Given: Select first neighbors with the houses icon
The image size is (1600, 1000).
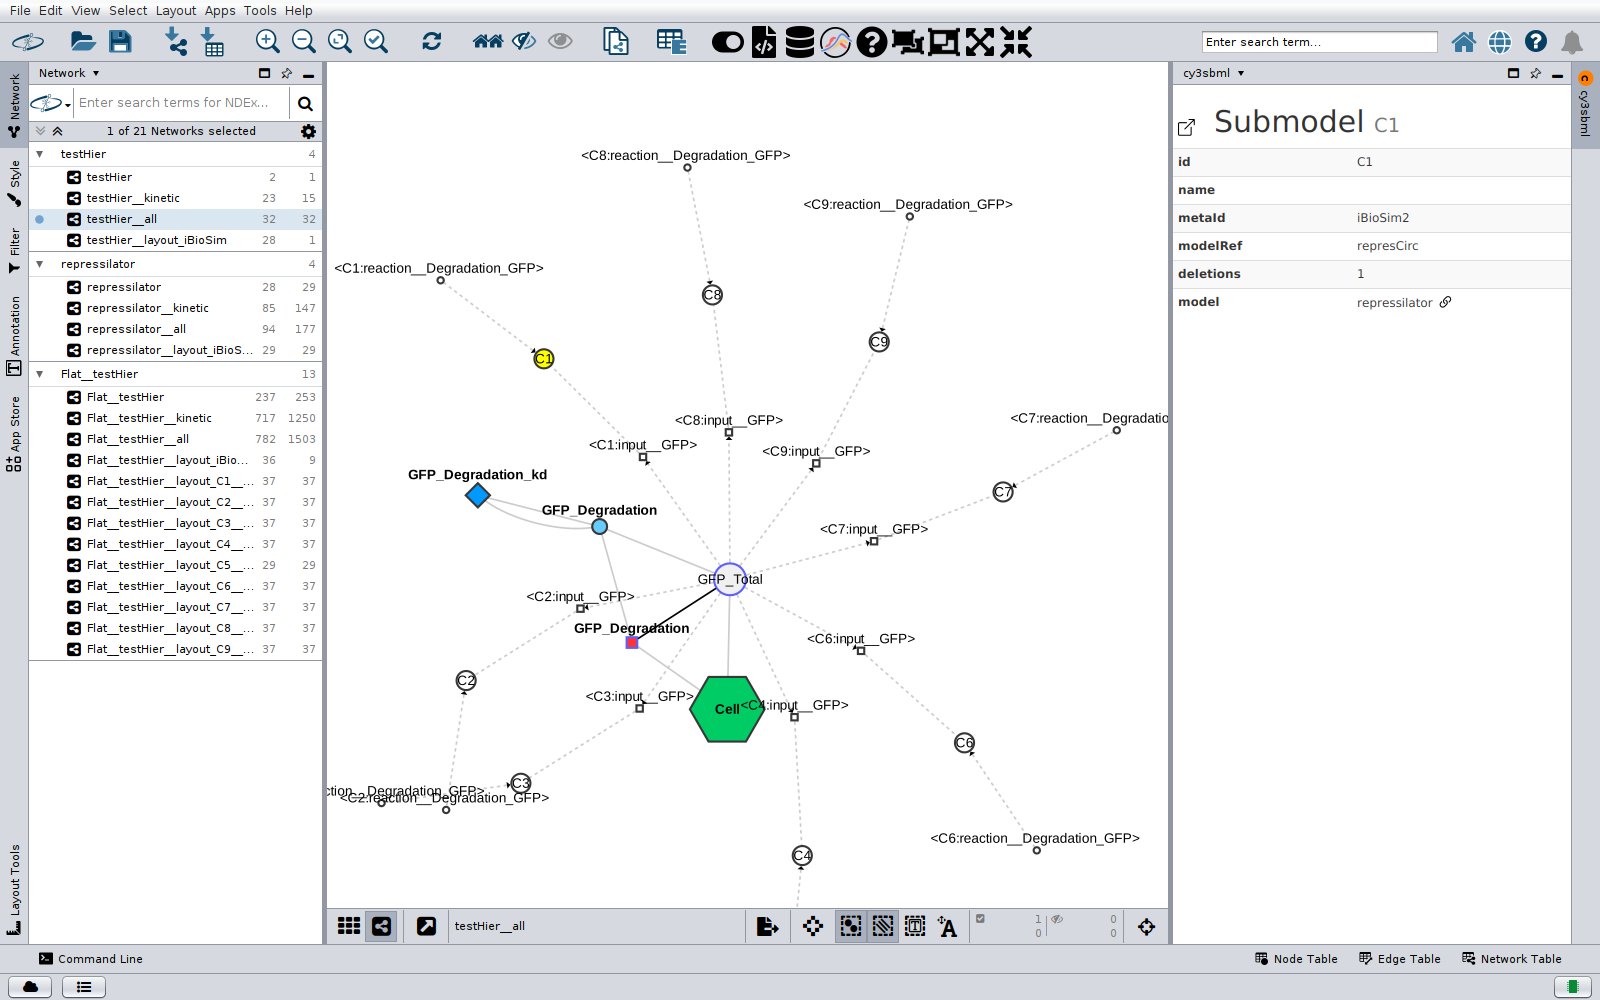Looking at the screenshot, I should click(488, 41).
